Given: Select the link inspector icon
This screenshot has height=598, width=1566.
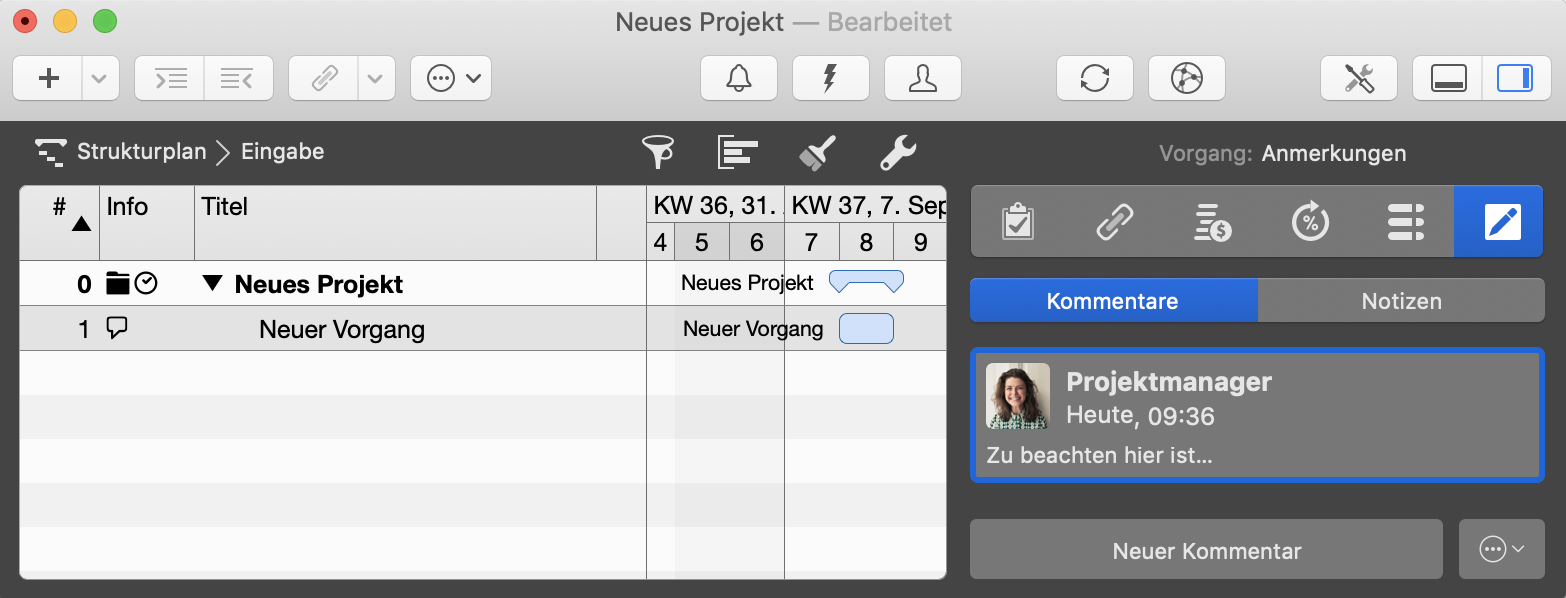Looking at the screenshot, I should (x=1115, y=221).
